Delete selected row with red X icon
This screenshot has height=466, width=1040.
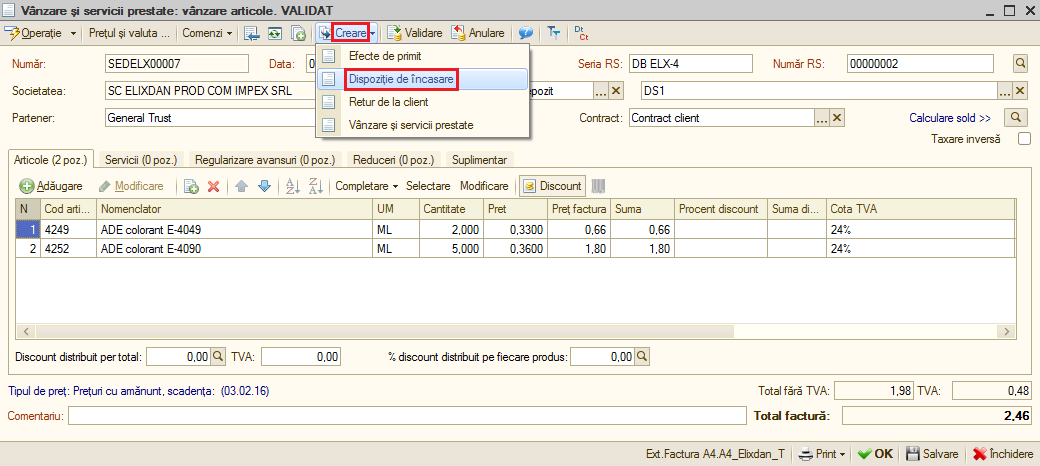click(x=214, y=186)
